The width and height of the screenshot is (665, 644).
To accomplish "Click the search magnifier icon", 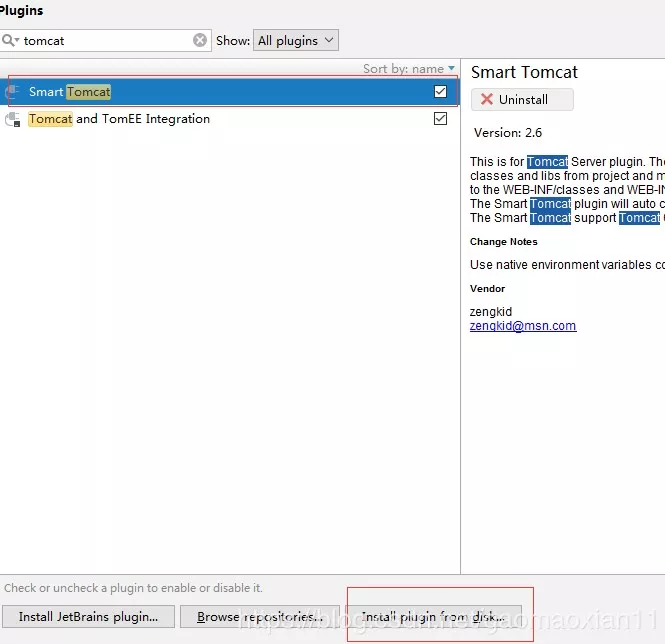I will (9, 40).
